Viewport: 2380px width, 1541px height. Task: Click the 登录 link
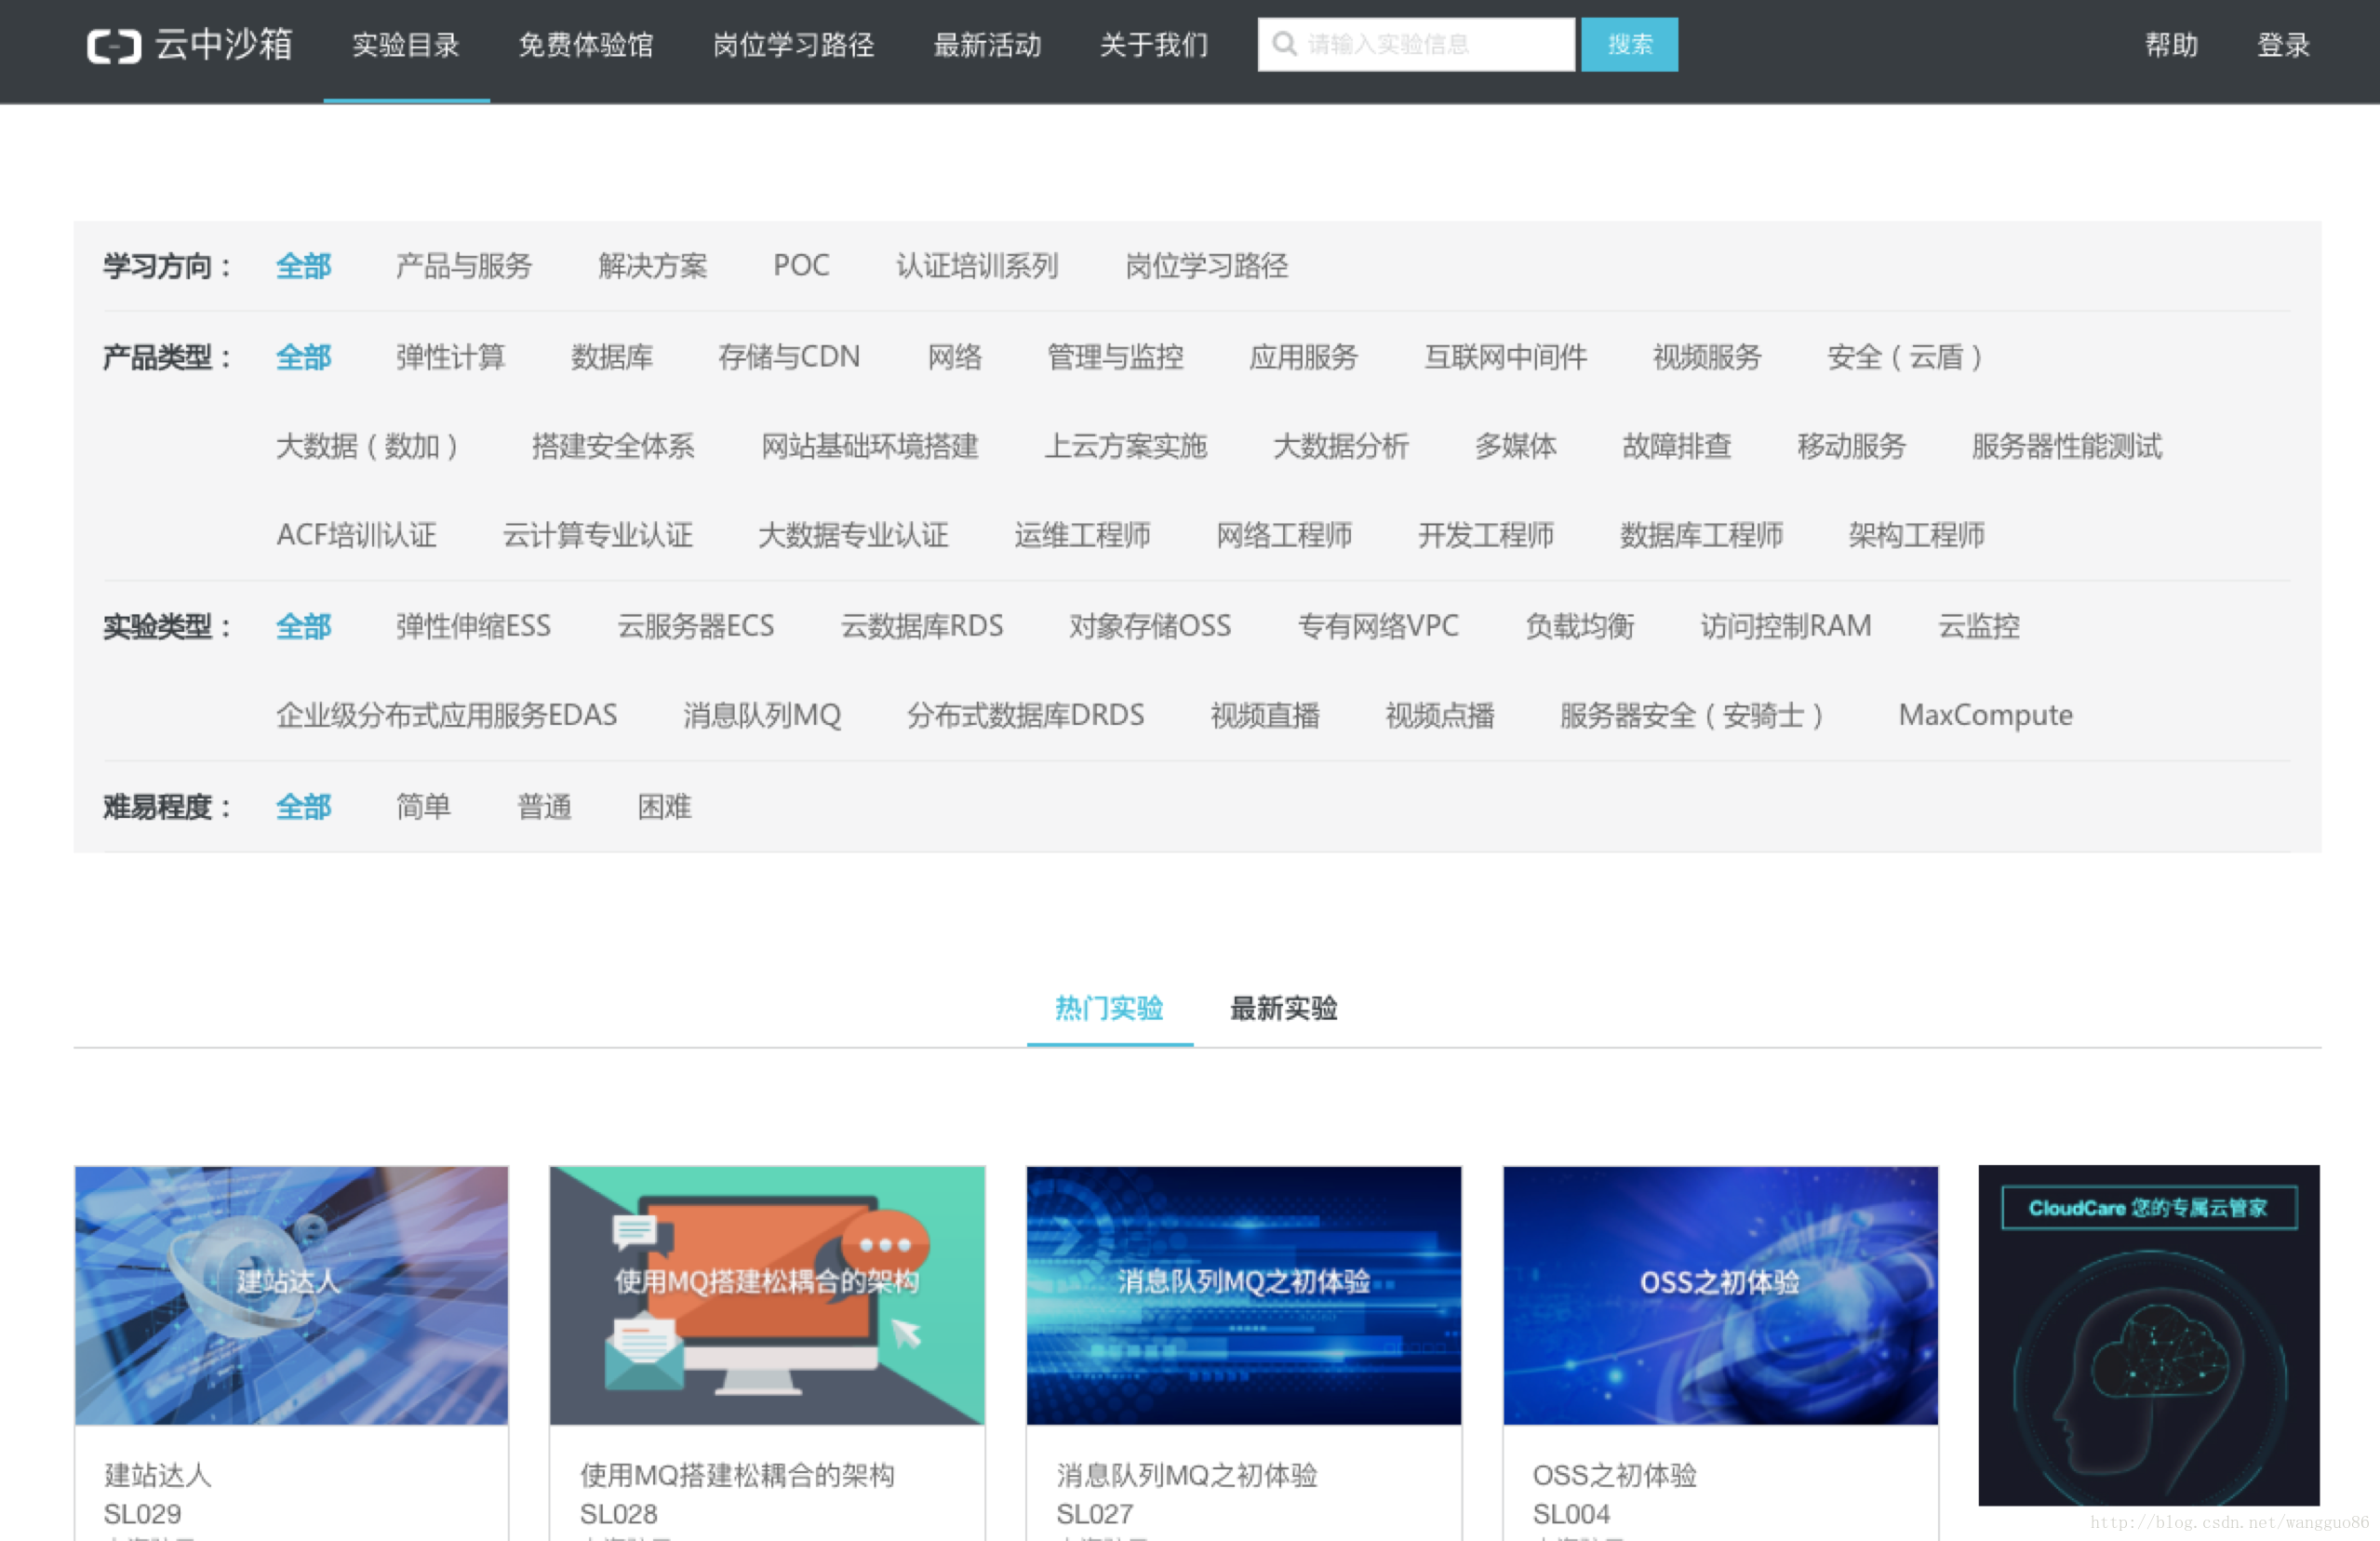[x=2283, y=45]
